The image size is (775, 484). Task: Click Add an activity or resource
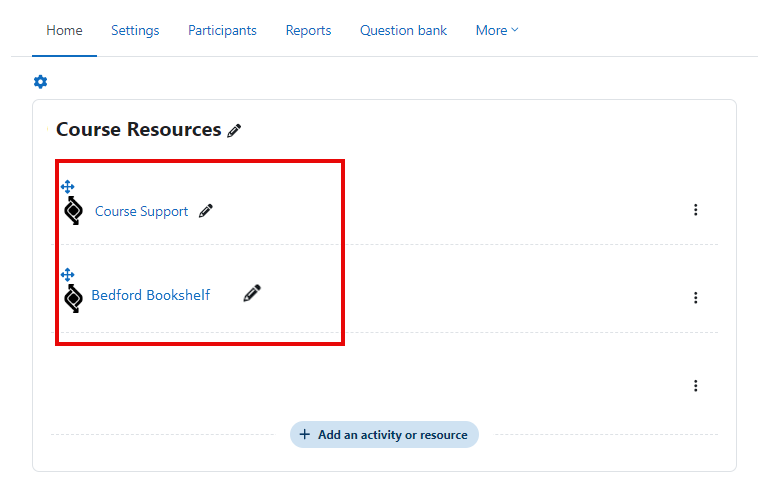tap(384, 435)
